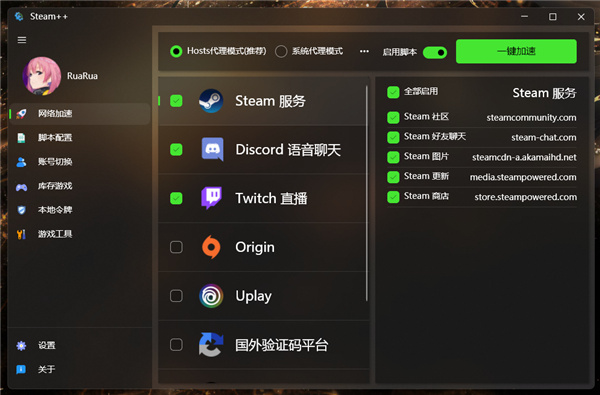Viewport: 600px width, 395px height.
Task: Toggle the enable script switch
Action: pos(435,52)
